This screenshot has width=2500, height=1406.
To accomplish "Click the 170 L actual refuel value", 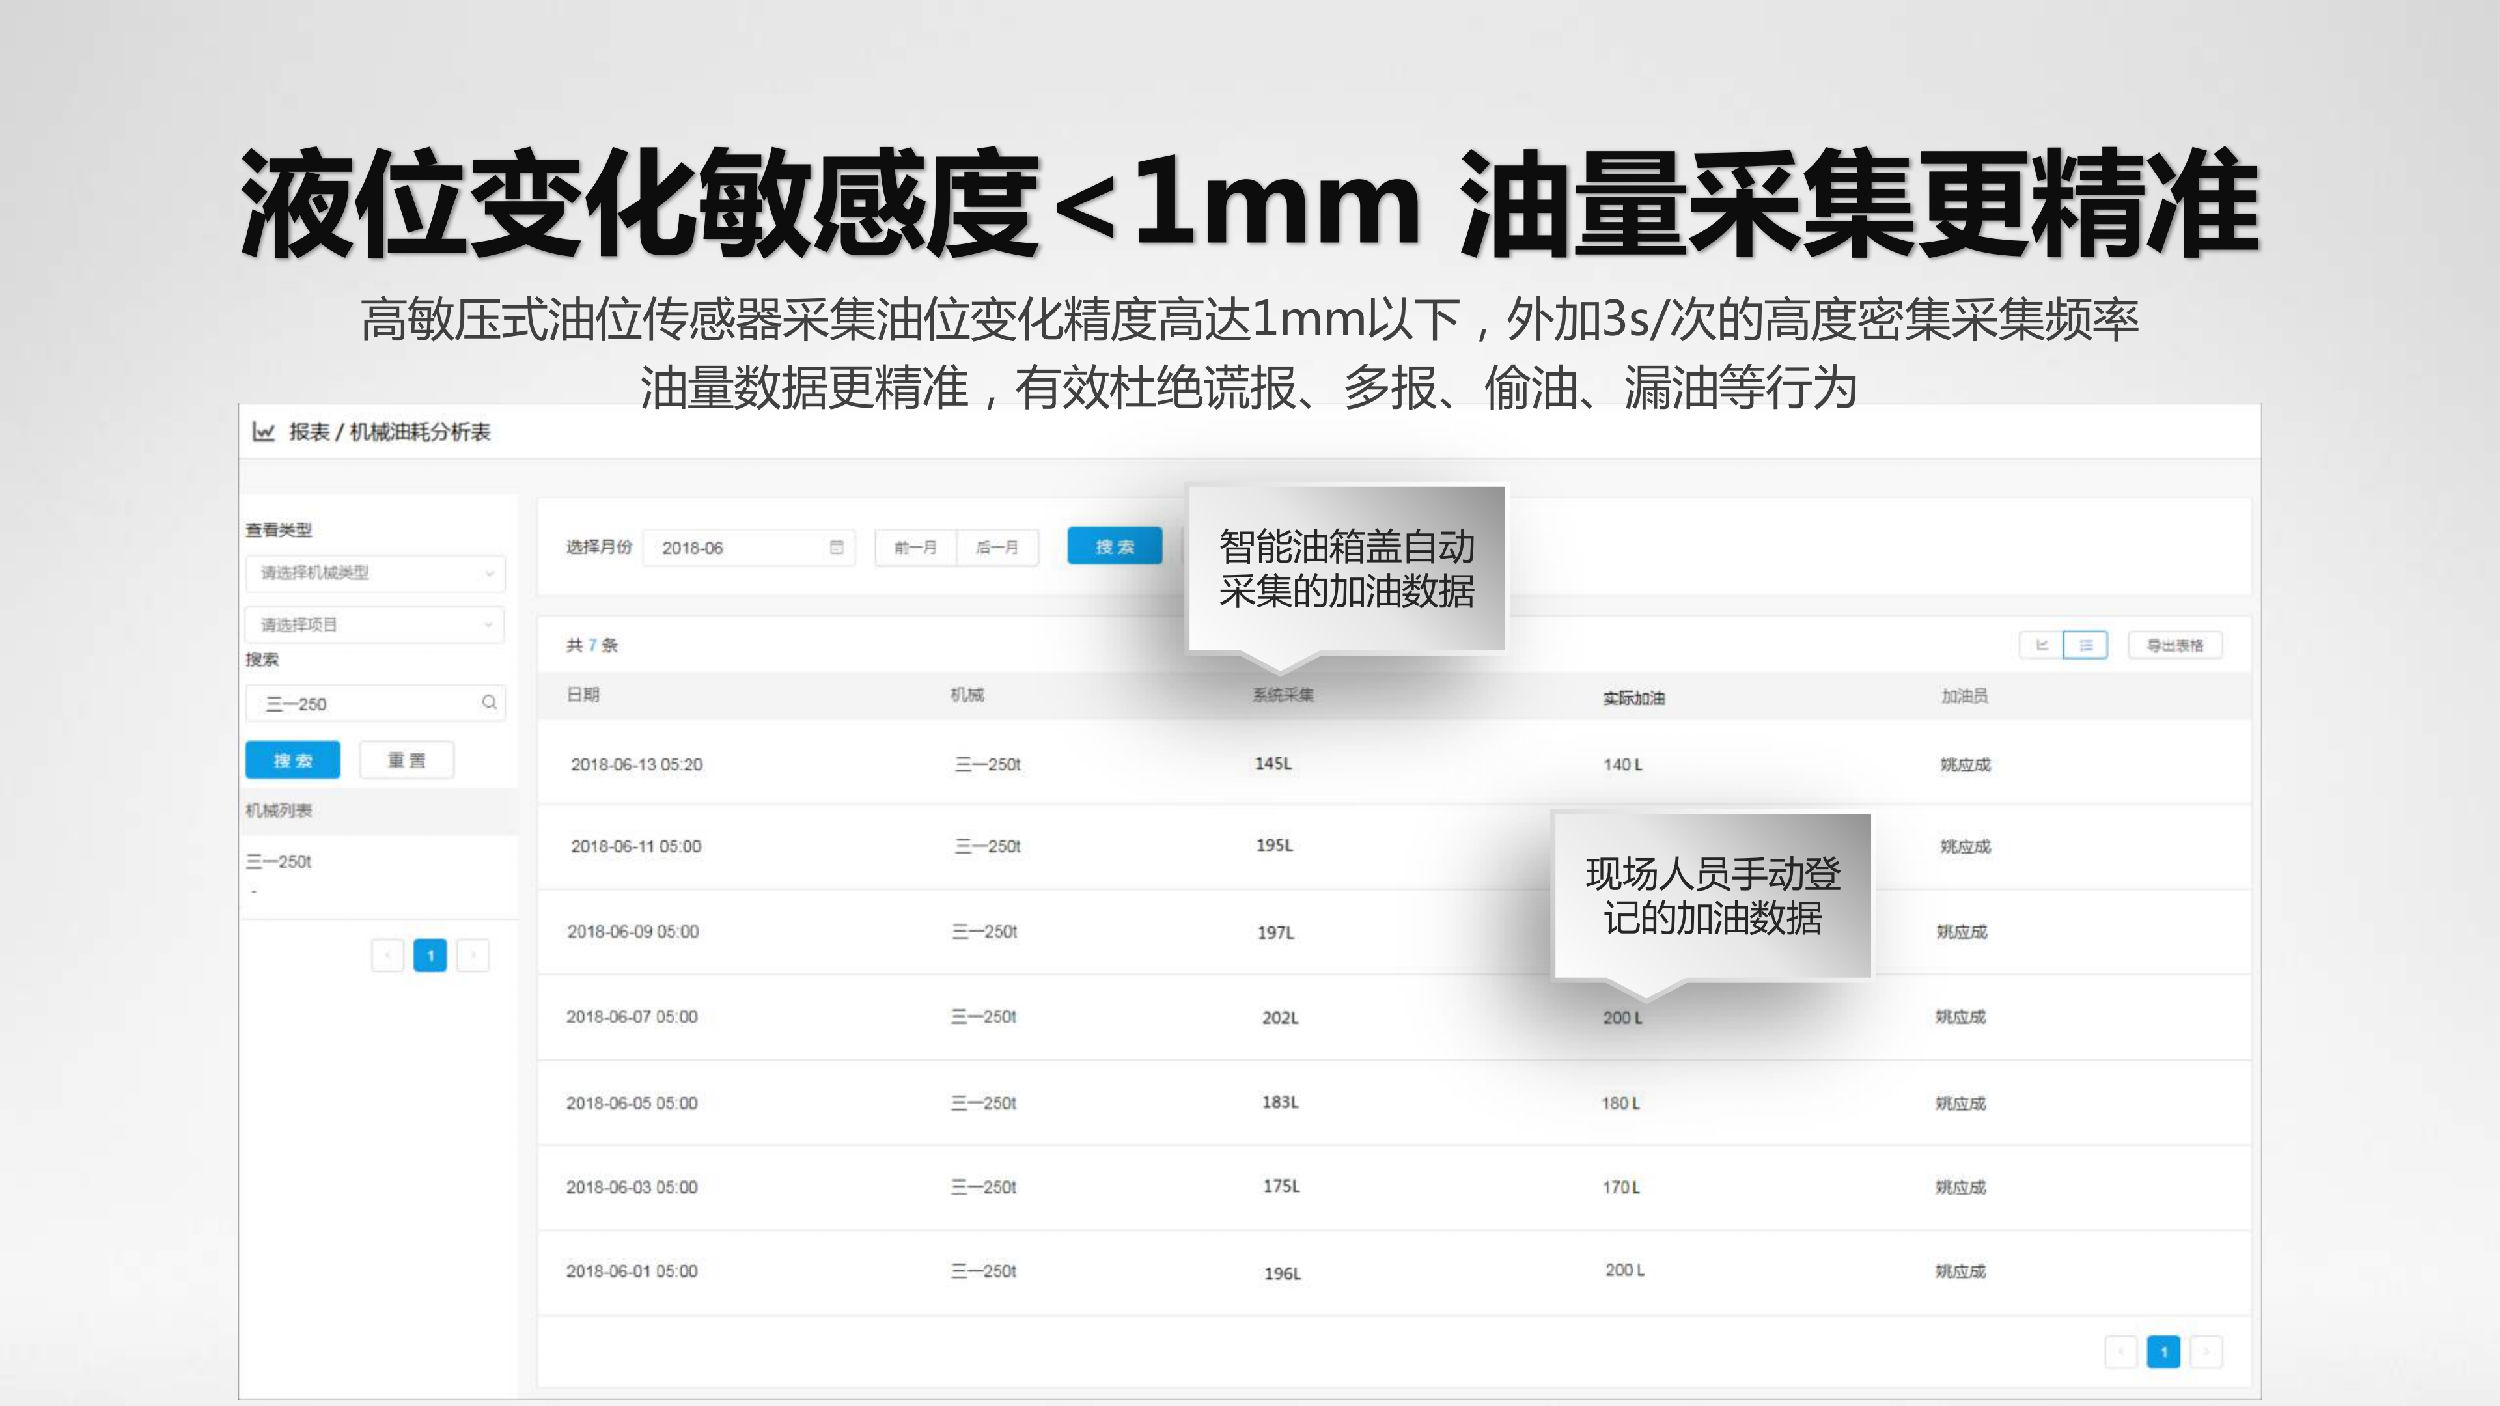I will [x=1621, y=1187].
